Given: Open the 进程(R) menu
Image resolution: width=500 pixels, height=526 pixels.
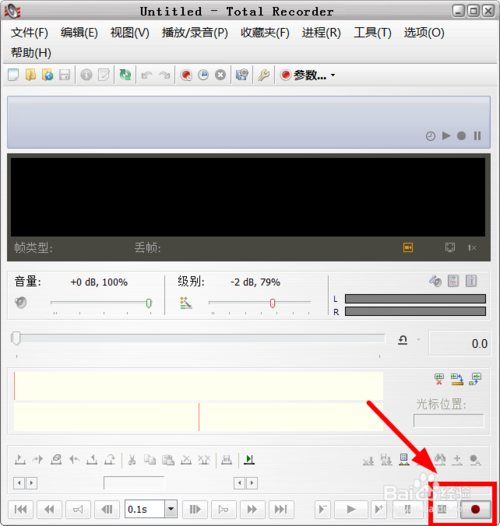Looking at the screenshot, I should 321,33.
